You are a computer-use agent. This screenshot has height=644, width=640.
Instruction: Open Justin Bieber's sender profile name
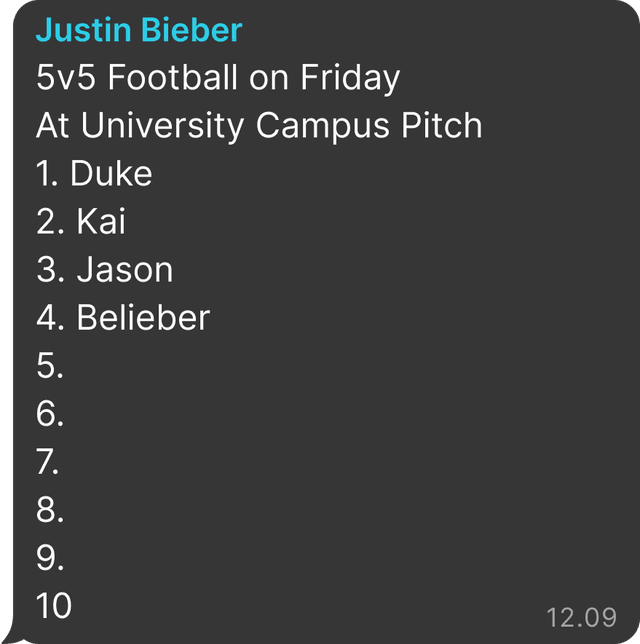(x=139, y=30)
